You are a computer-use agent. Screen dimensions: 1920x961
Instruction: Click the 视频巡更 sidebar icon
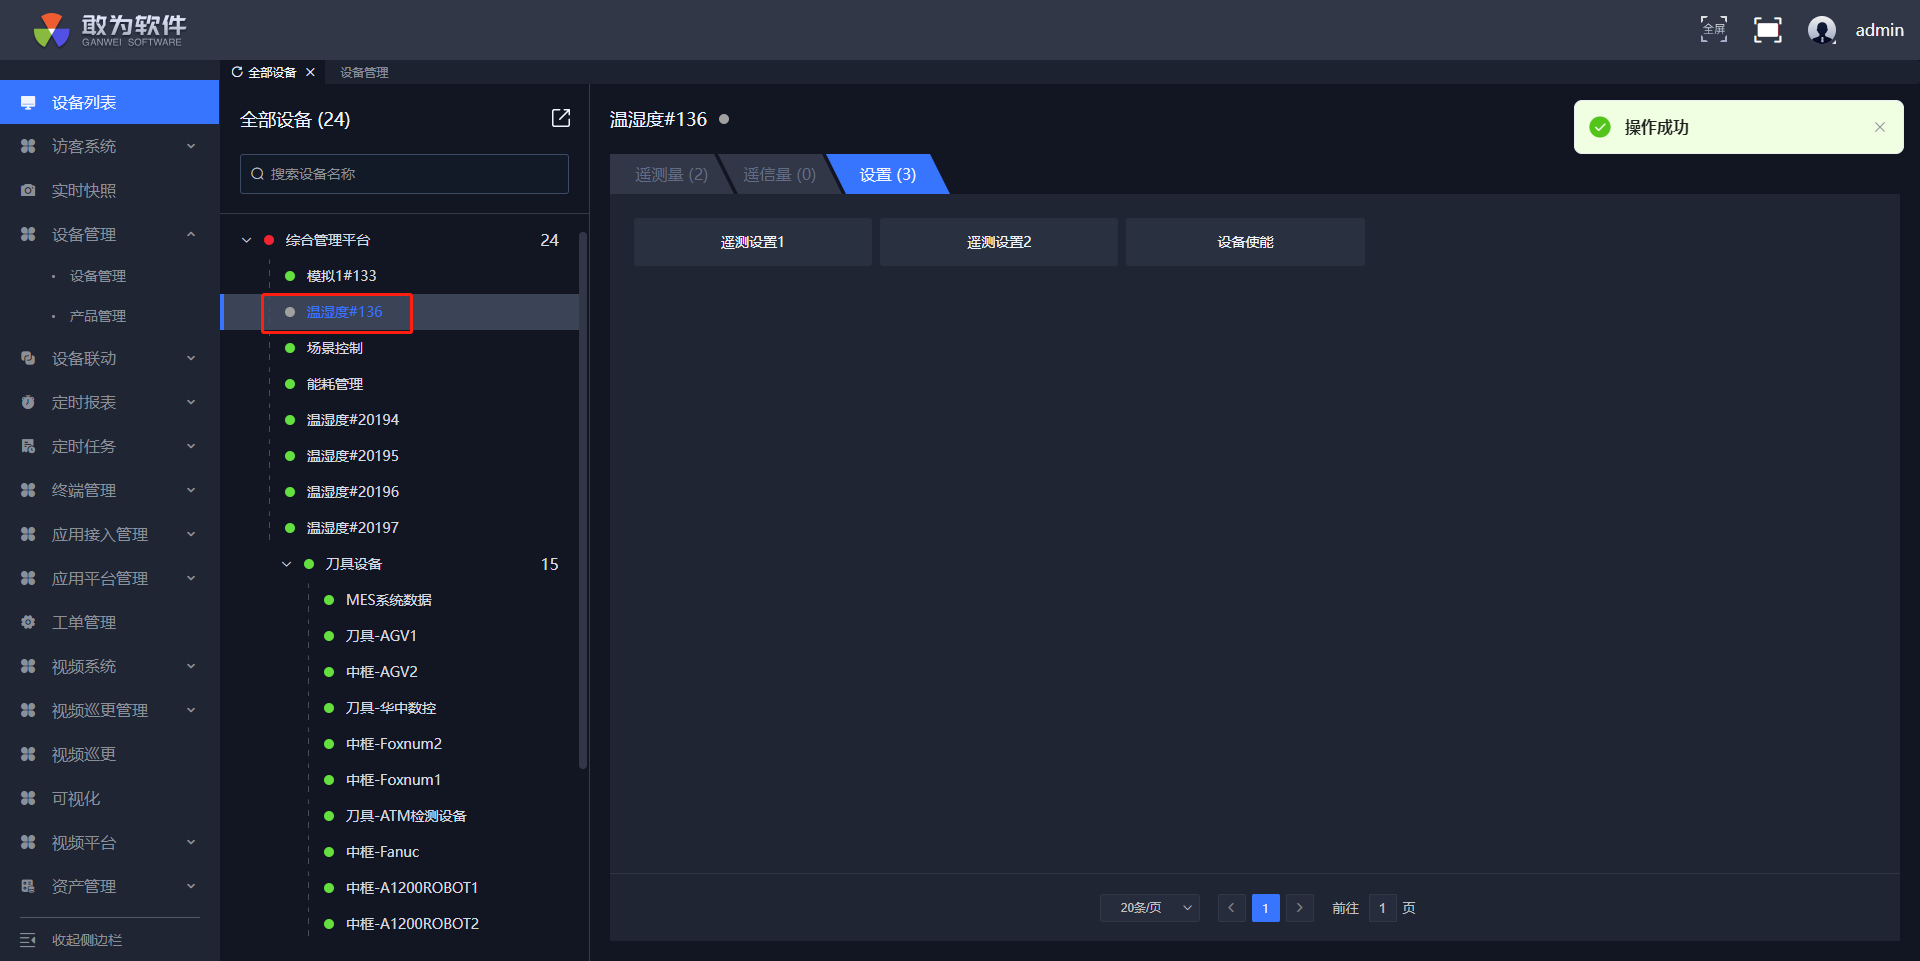(x=28, y=754)
